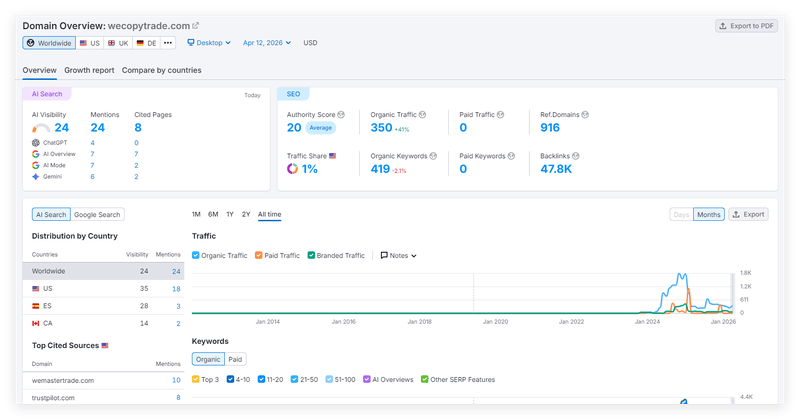This screenshot has height=419, width=800.
Task: Open more countries ellipsis button
Action: point(168,43)
